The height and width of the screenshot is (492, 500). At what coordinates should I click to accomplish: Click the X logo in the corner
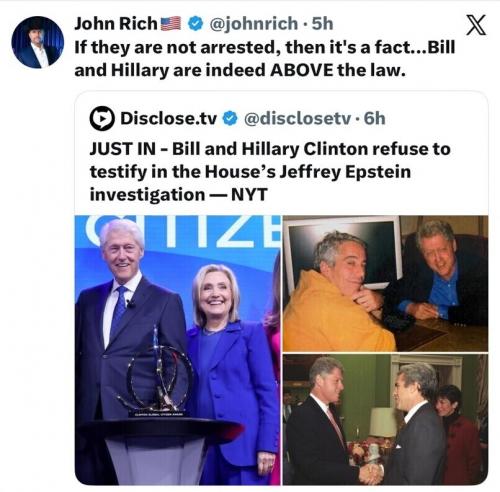pos(476,25)
